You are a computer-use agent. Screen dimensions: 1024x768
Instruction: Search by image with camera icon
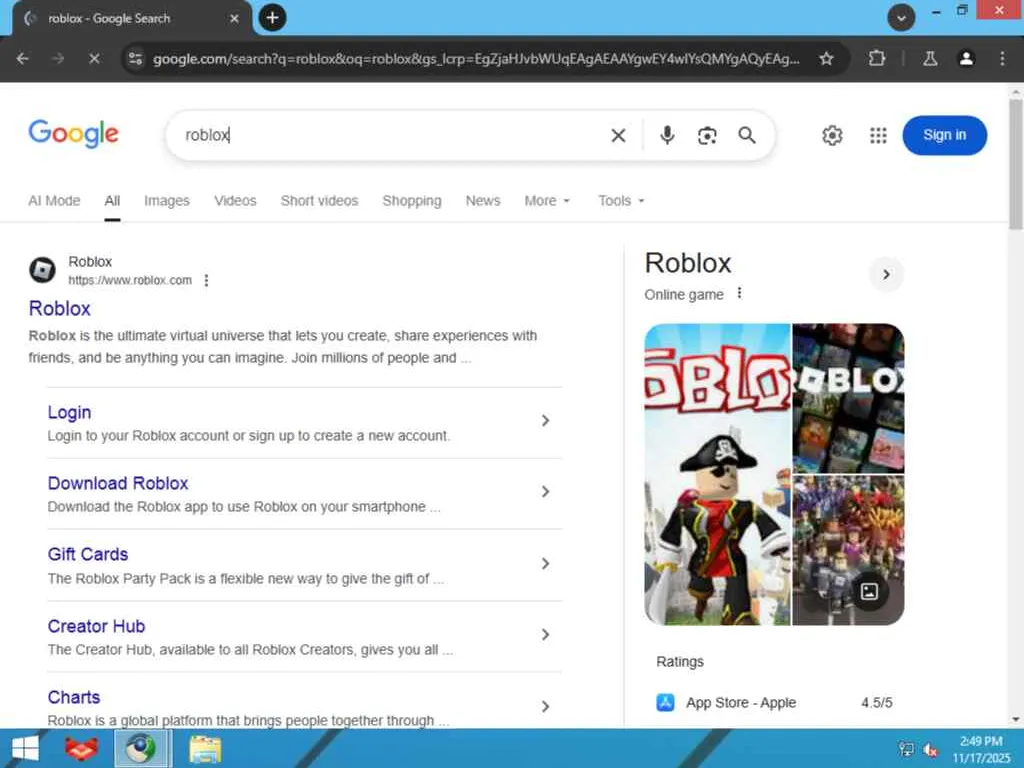tap(707, 135)
